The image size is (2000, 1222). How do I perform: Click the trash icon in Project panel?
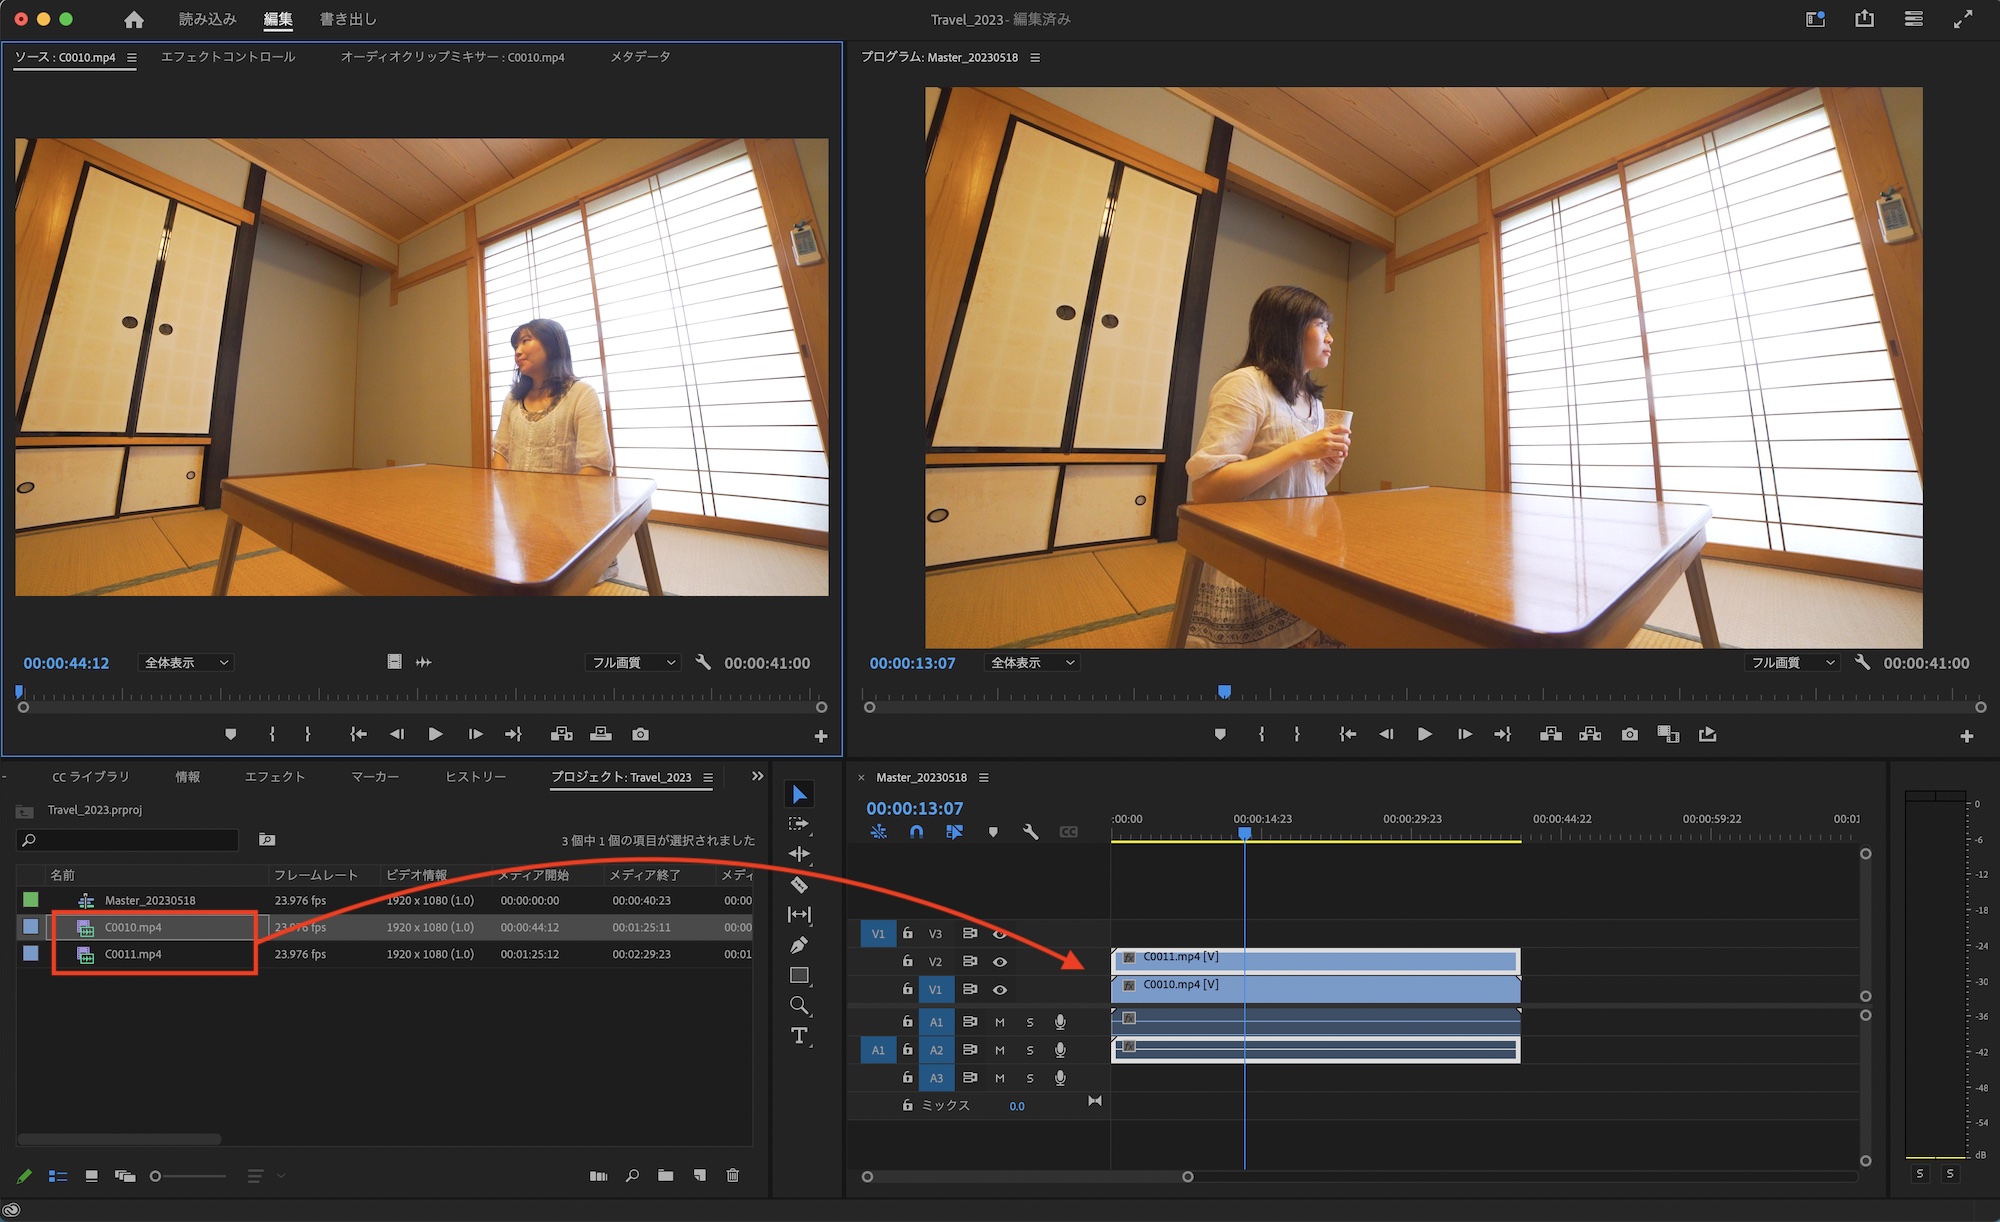733,1176
